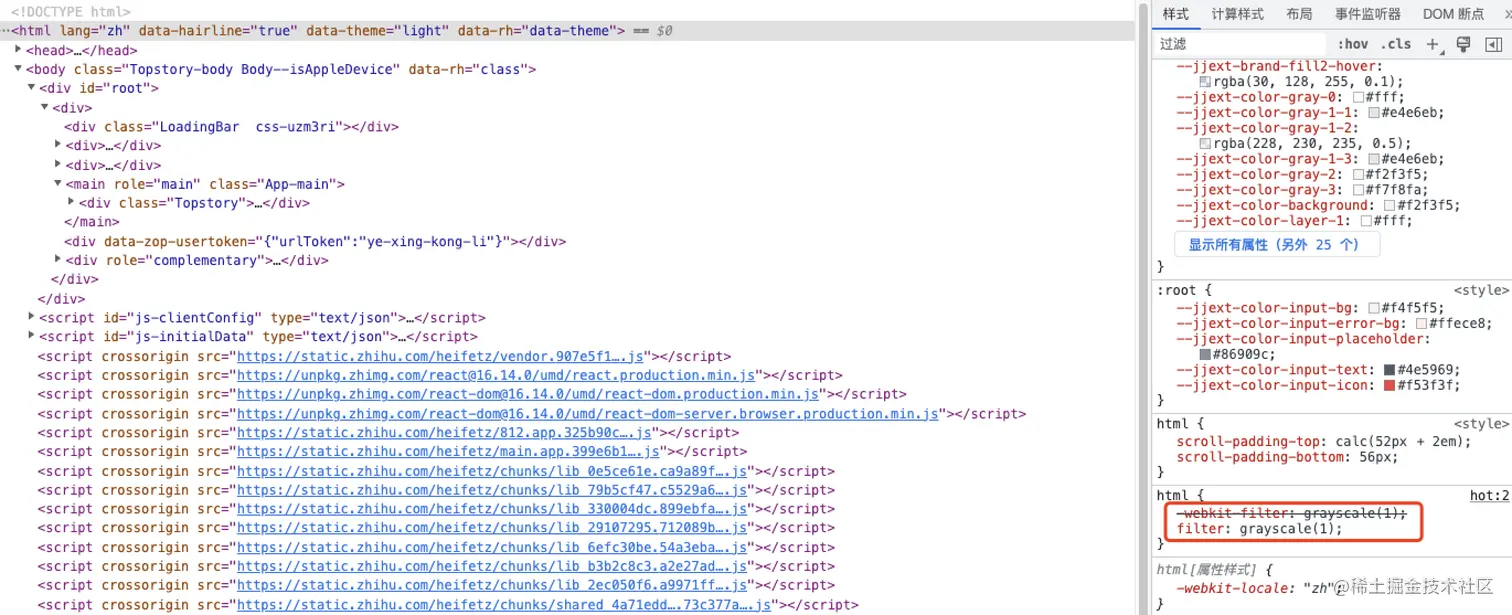
Task: Toggle the .cls class editor
Action: pyautogui.click(x=1395, y=44)
